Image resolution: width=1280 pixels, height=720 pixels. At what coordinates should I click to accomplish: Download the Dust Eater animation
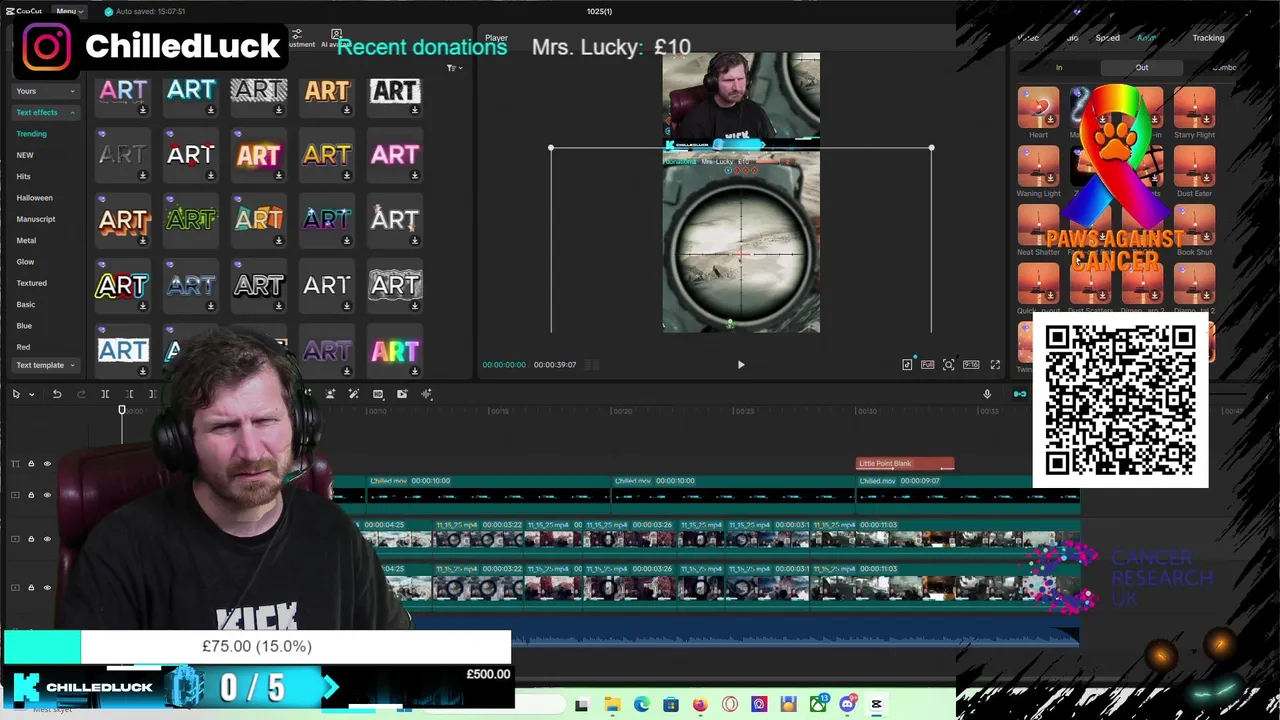click(1207, 179)
